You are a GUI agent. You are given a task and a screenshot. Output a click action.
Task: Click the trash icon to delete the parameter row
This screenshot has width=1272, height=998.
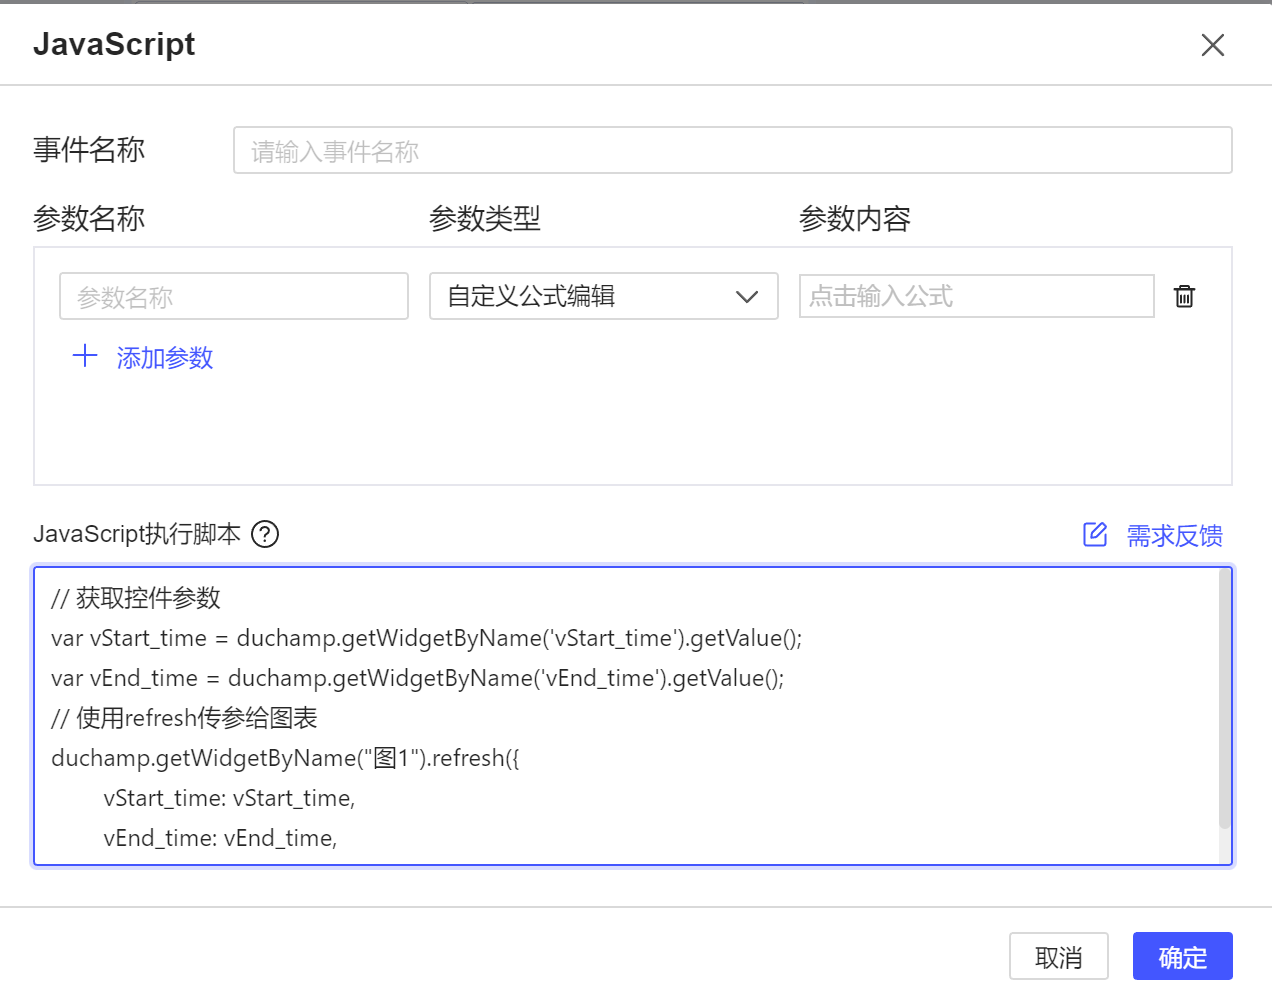[1184, 296]
